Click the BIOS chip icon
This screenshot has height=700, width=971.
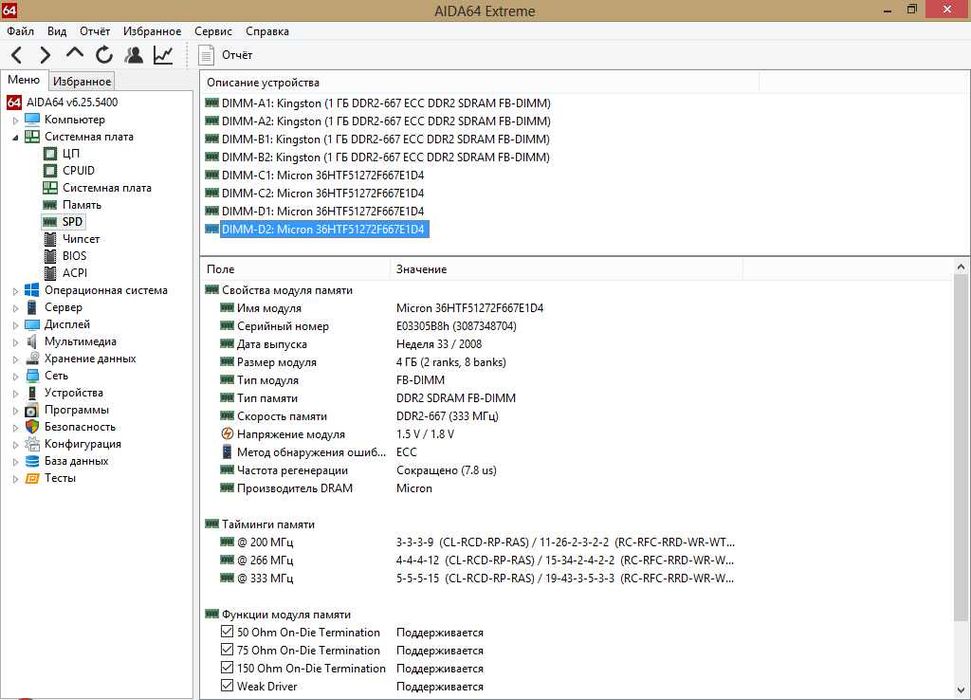50,256
